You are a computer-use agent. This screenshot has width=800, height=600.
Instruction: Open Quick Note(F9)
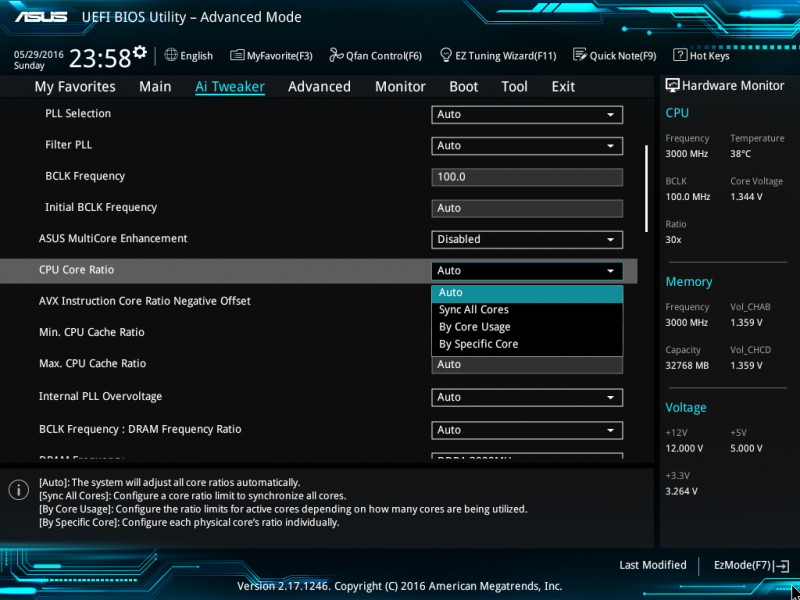click(614, 56)
